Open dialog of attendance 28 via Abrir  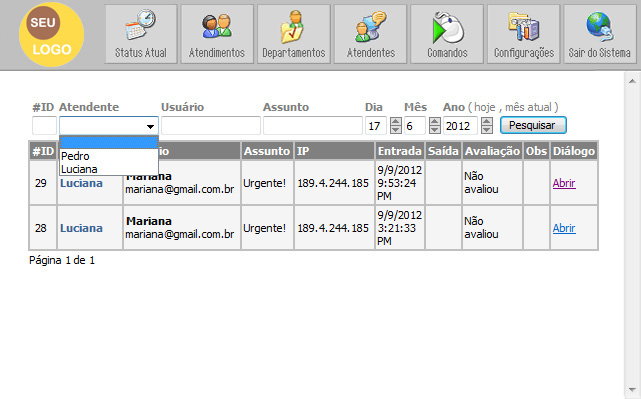point(564,228)
